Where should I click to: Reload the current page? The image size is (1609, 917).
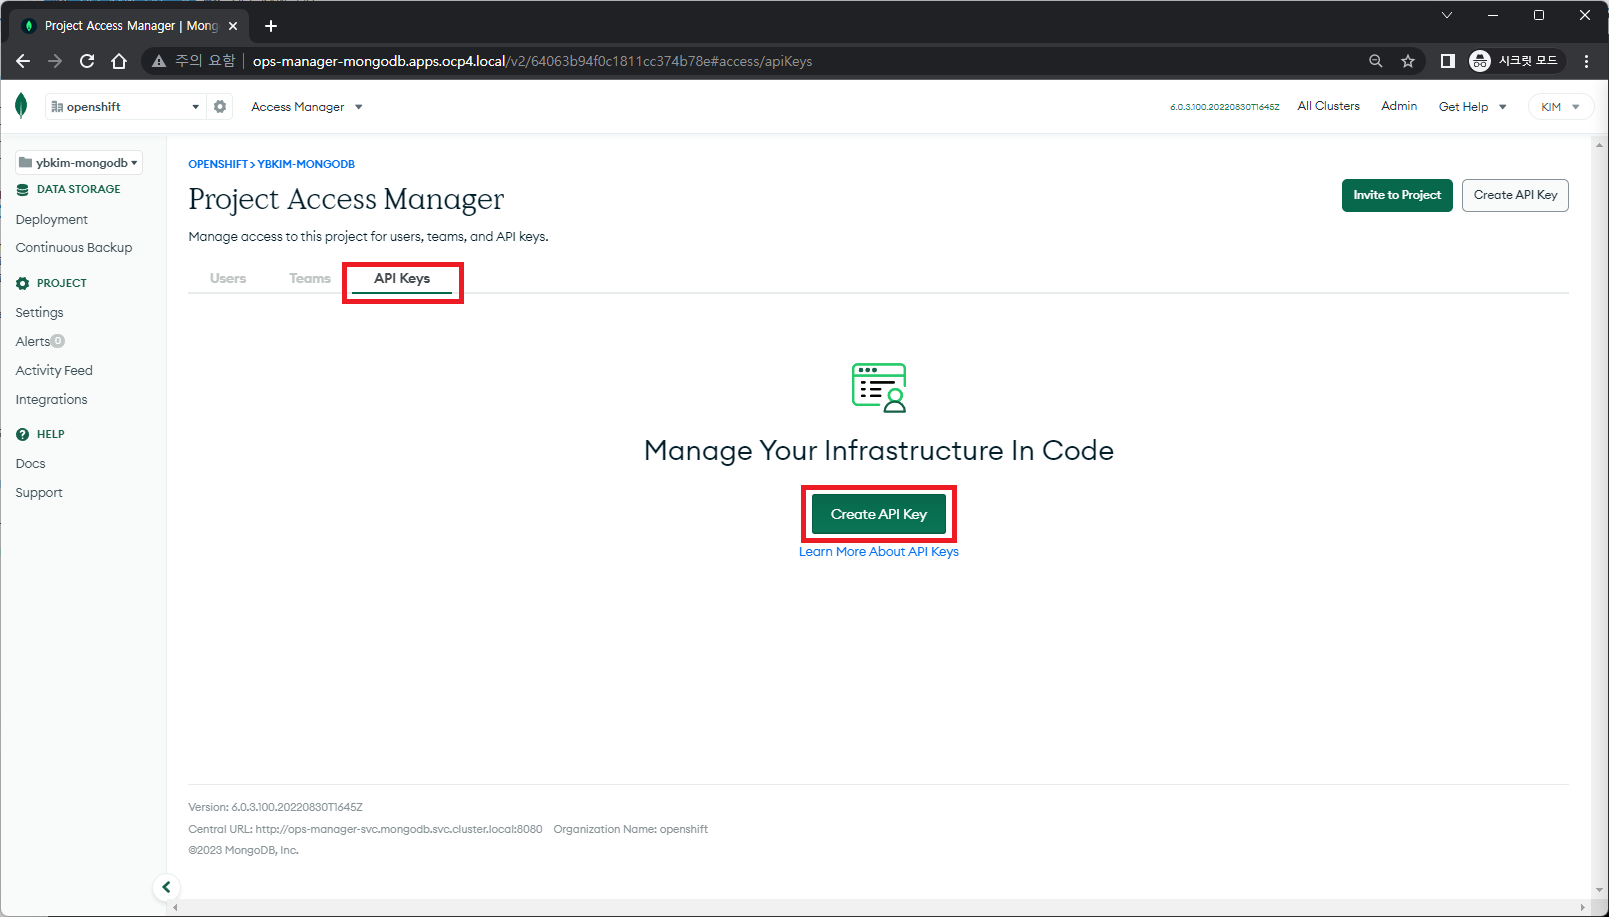[x=87, y=61]
